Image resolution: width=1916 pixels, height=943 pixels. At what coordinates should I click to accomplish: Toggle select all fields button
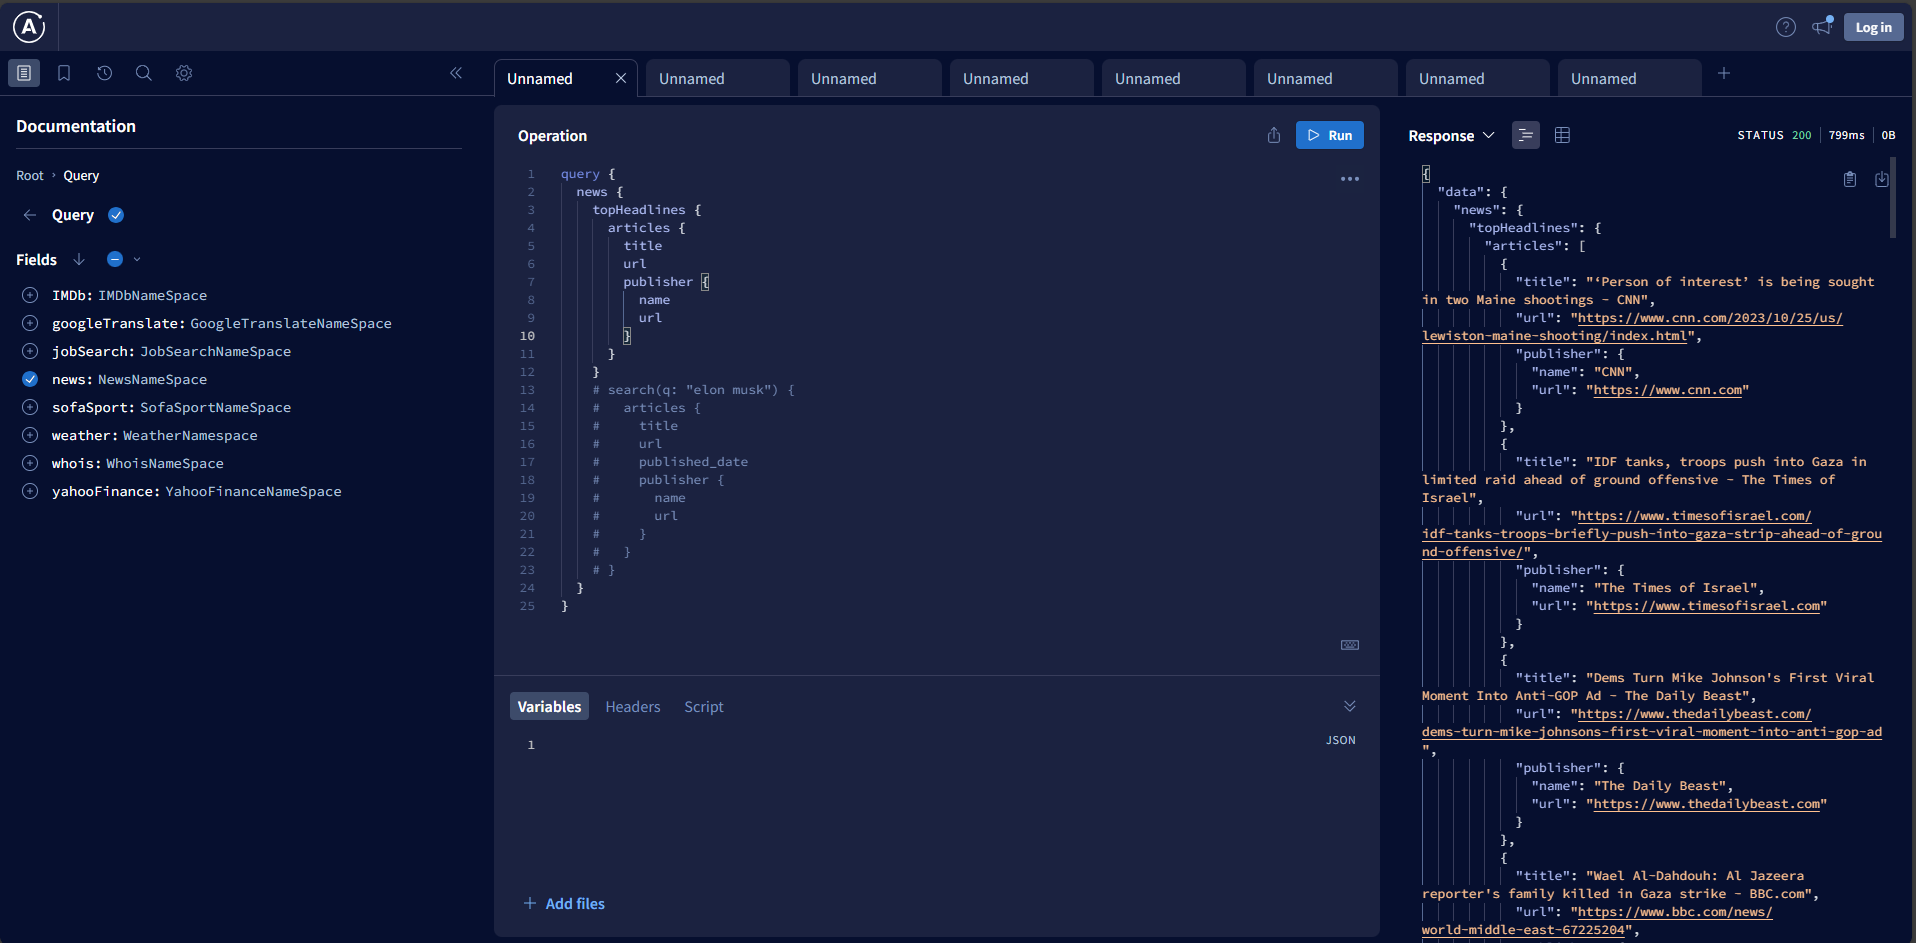[115, 259]
